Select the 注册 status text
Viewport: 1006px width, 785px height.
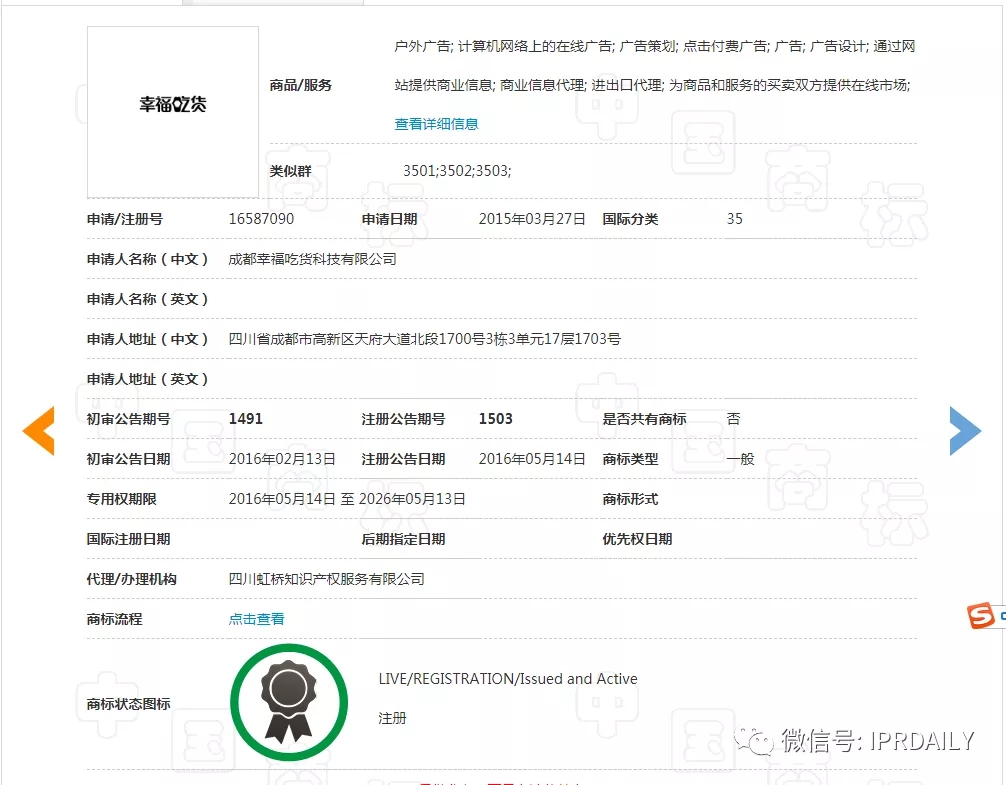(x=392, y=718)
